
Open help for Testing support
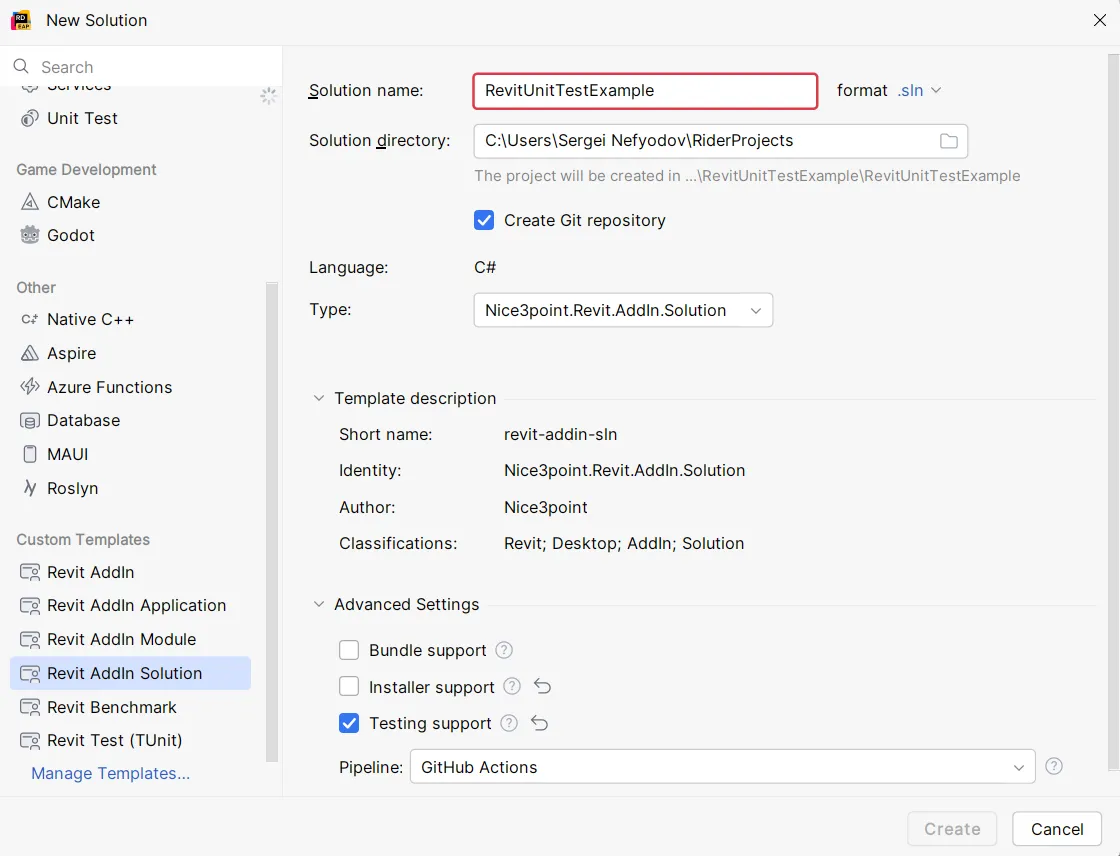point(509,723)
